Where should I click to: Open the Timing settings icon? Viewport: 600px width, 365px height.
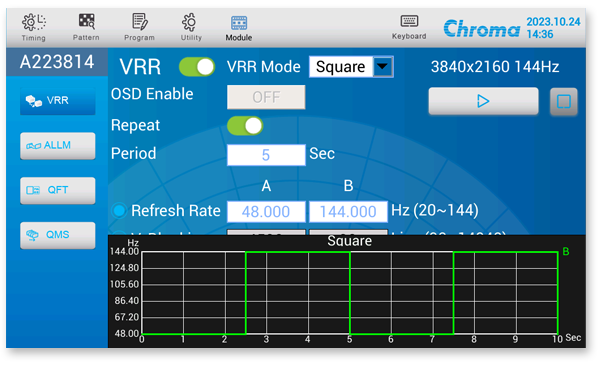[34, 27]
